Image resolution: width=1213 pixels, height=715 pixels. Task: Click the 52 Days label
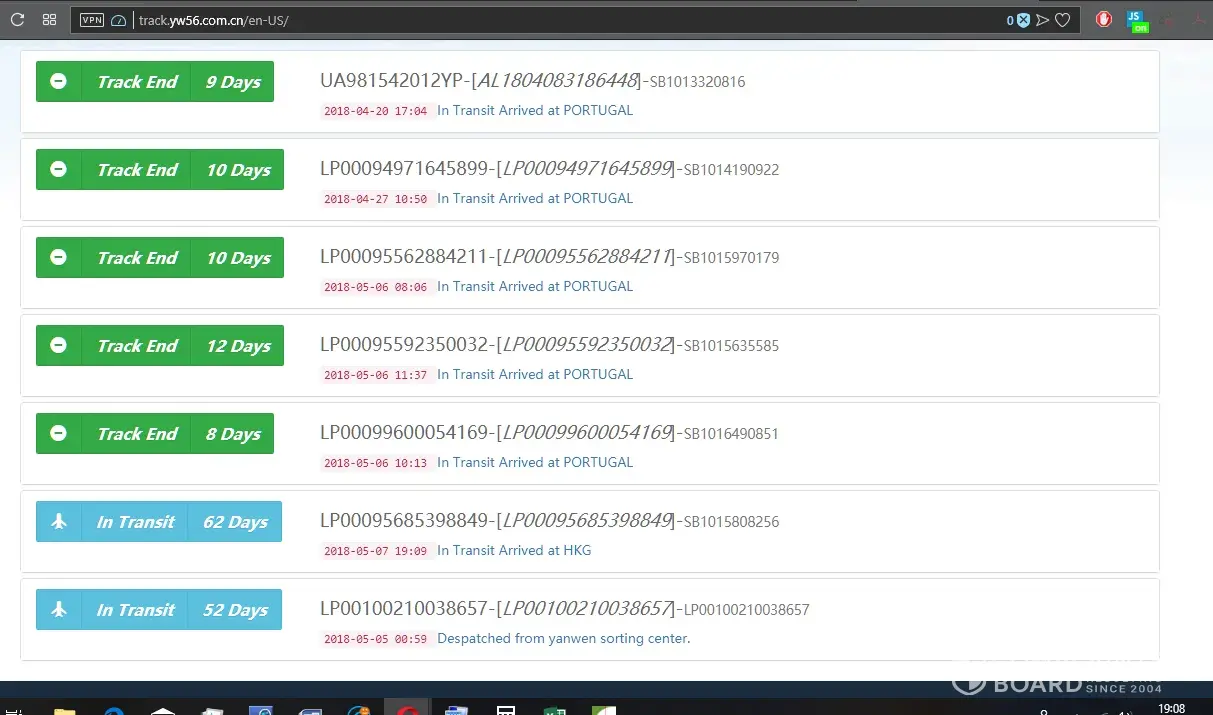235,610
